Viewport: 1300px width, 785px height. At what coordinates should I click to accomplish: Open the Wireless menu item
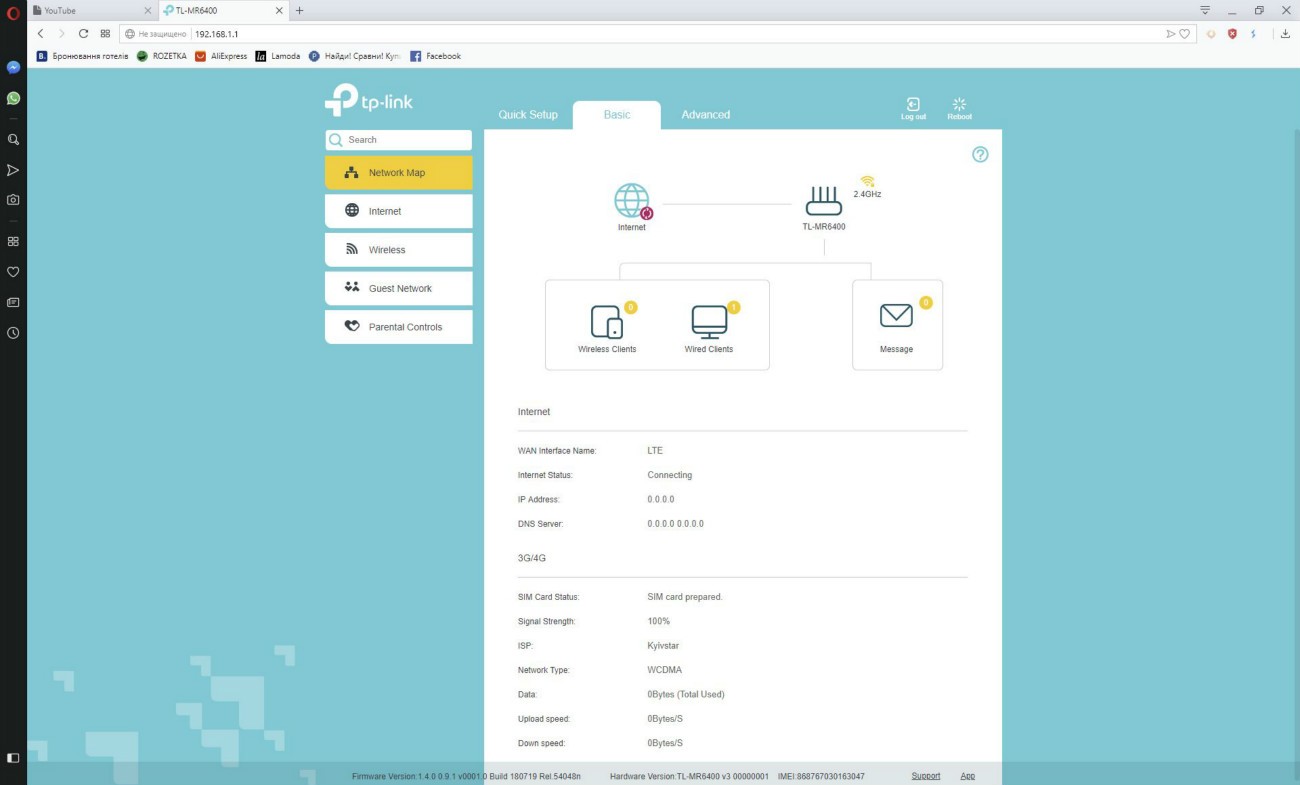tap(398, 250)
